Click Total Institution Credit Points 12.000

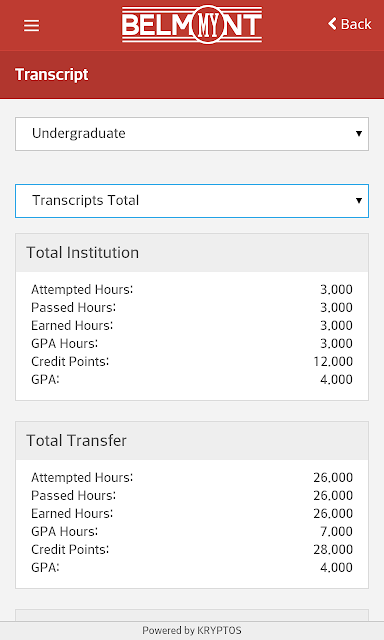pos(333,362)
